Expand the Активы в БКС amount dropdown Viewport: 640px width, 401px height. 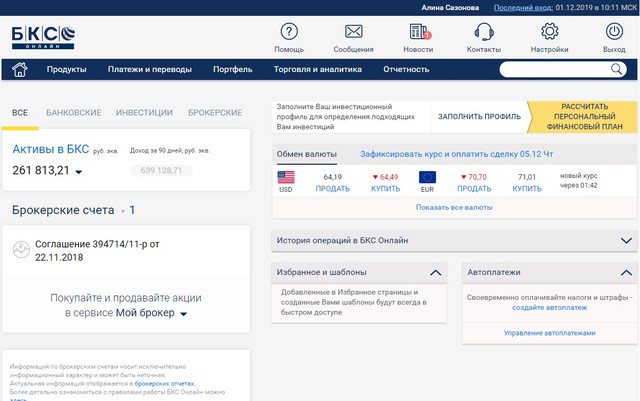pyautogui.click(x=79, y=172)
